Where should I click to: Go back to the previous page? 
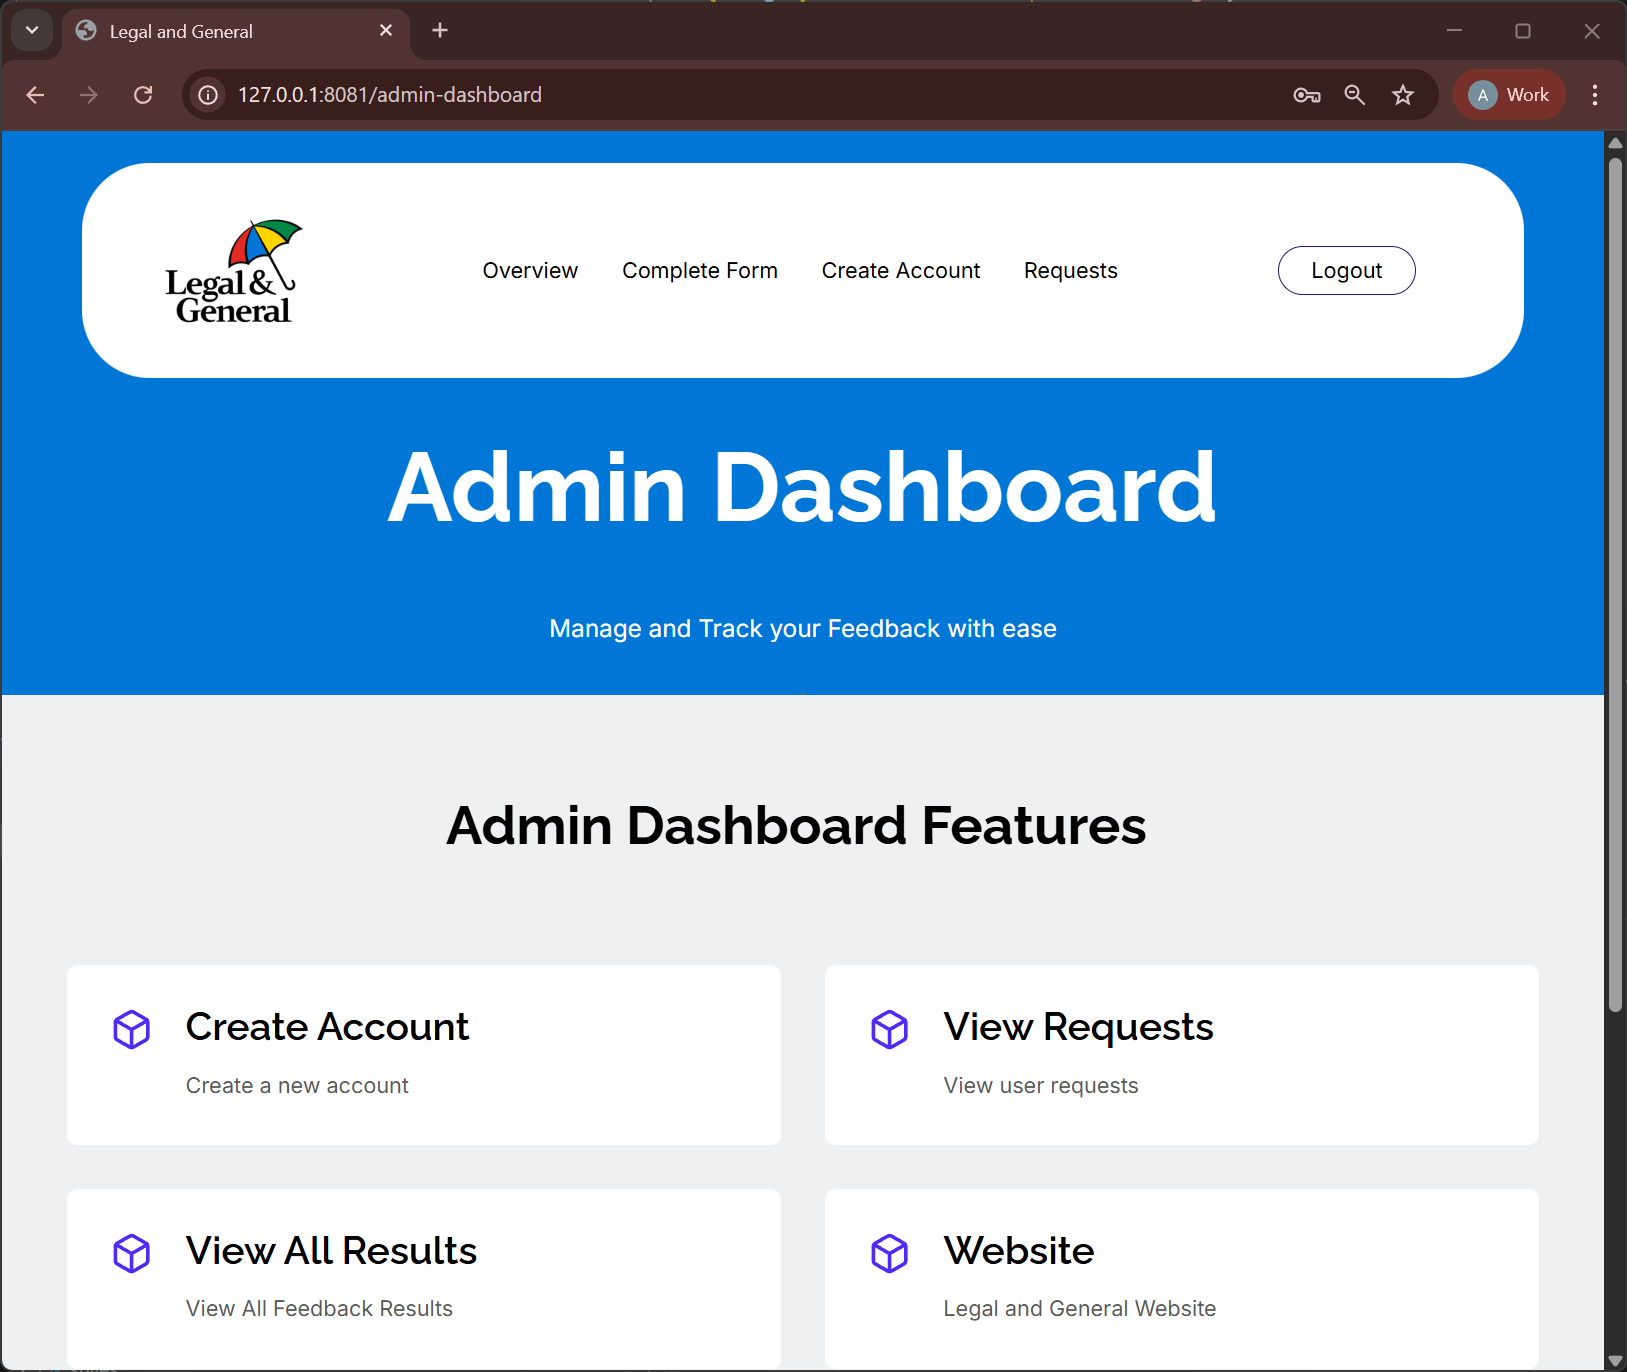coord(36,95)
